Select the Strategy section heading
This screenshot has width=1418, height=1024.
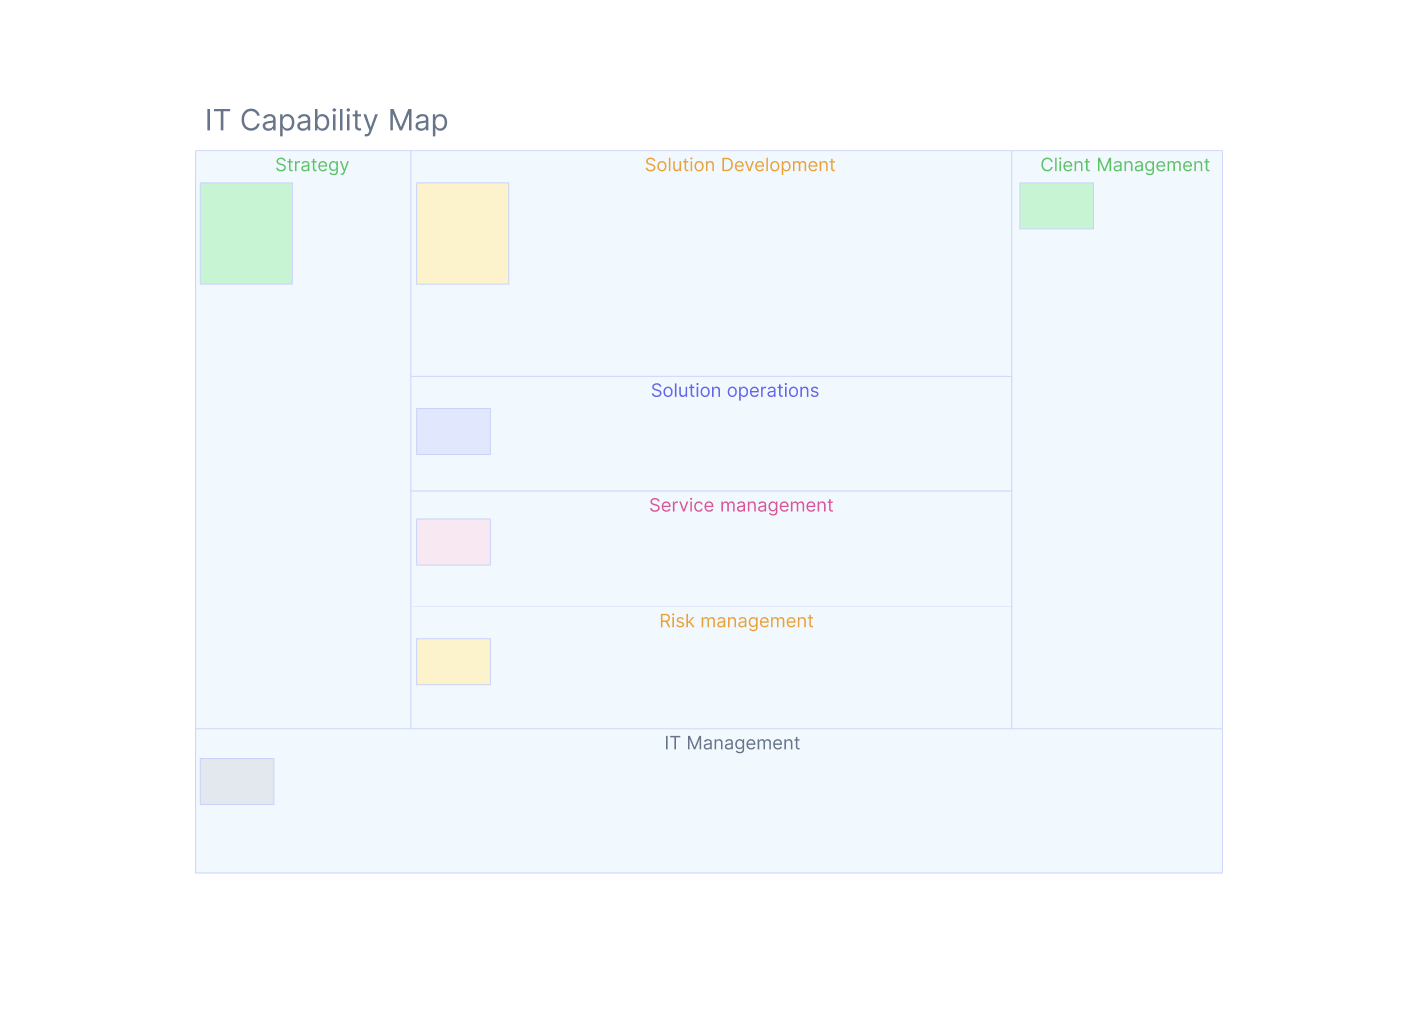[x=312, y=165]
